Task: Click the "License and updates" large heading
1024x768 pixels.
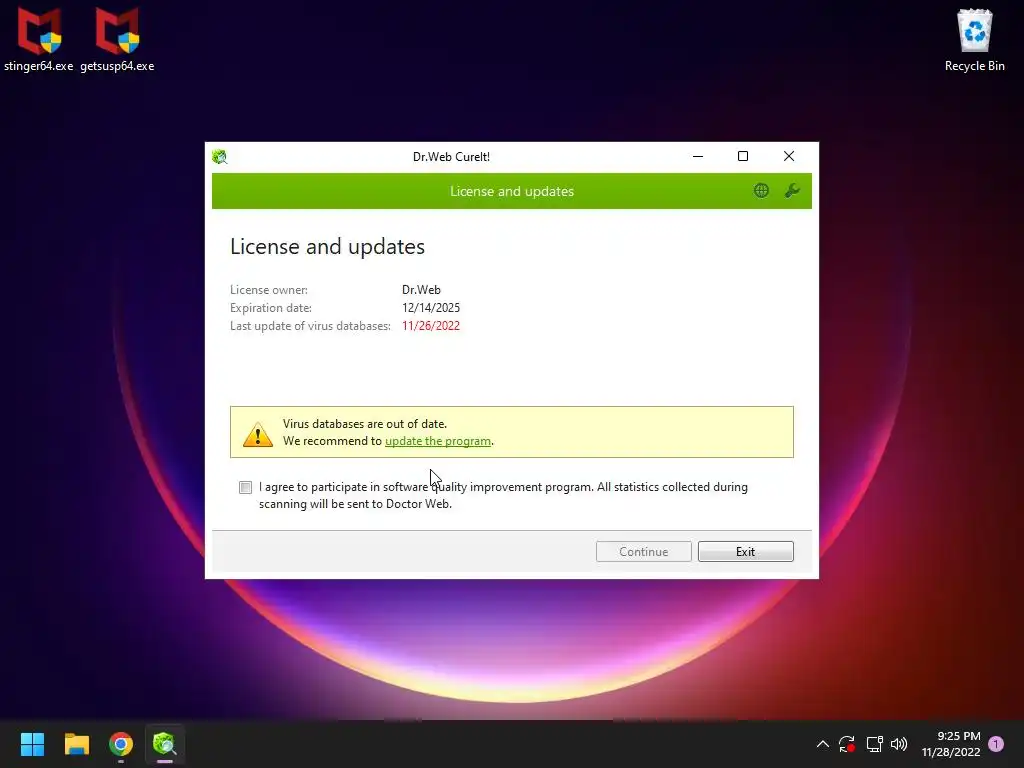Action: click(x=327, y=247)
